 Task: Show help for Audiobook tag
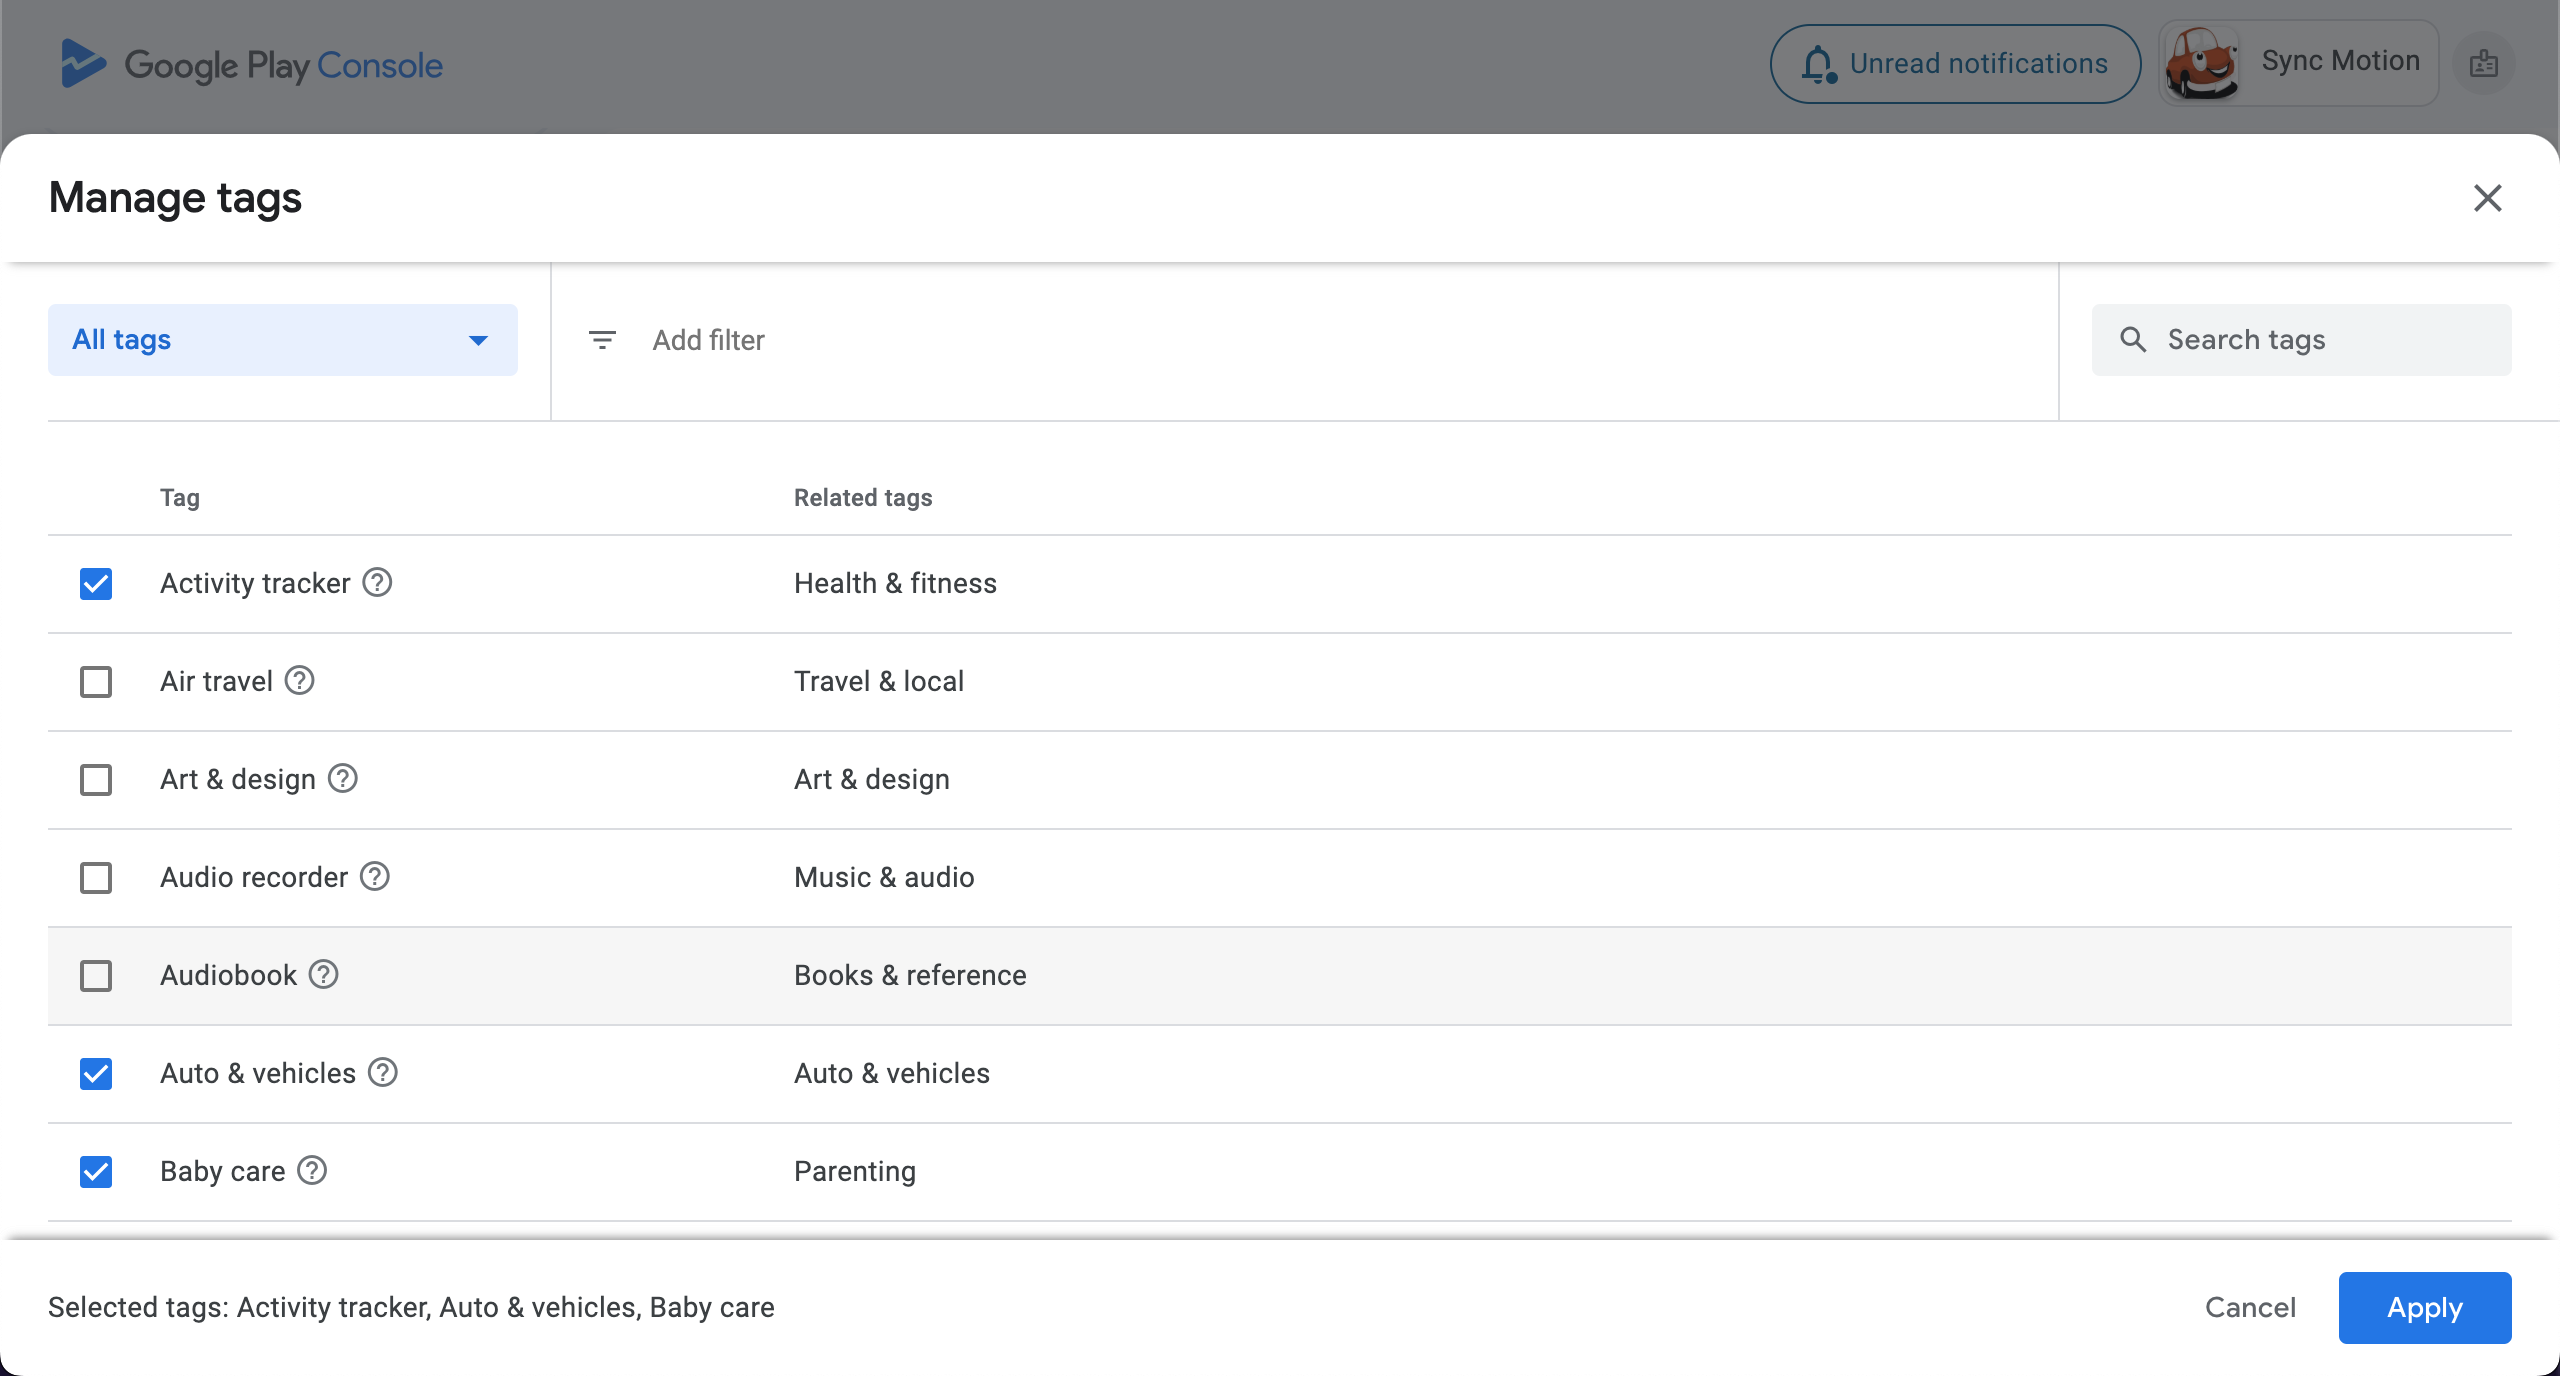coord(323,974)
